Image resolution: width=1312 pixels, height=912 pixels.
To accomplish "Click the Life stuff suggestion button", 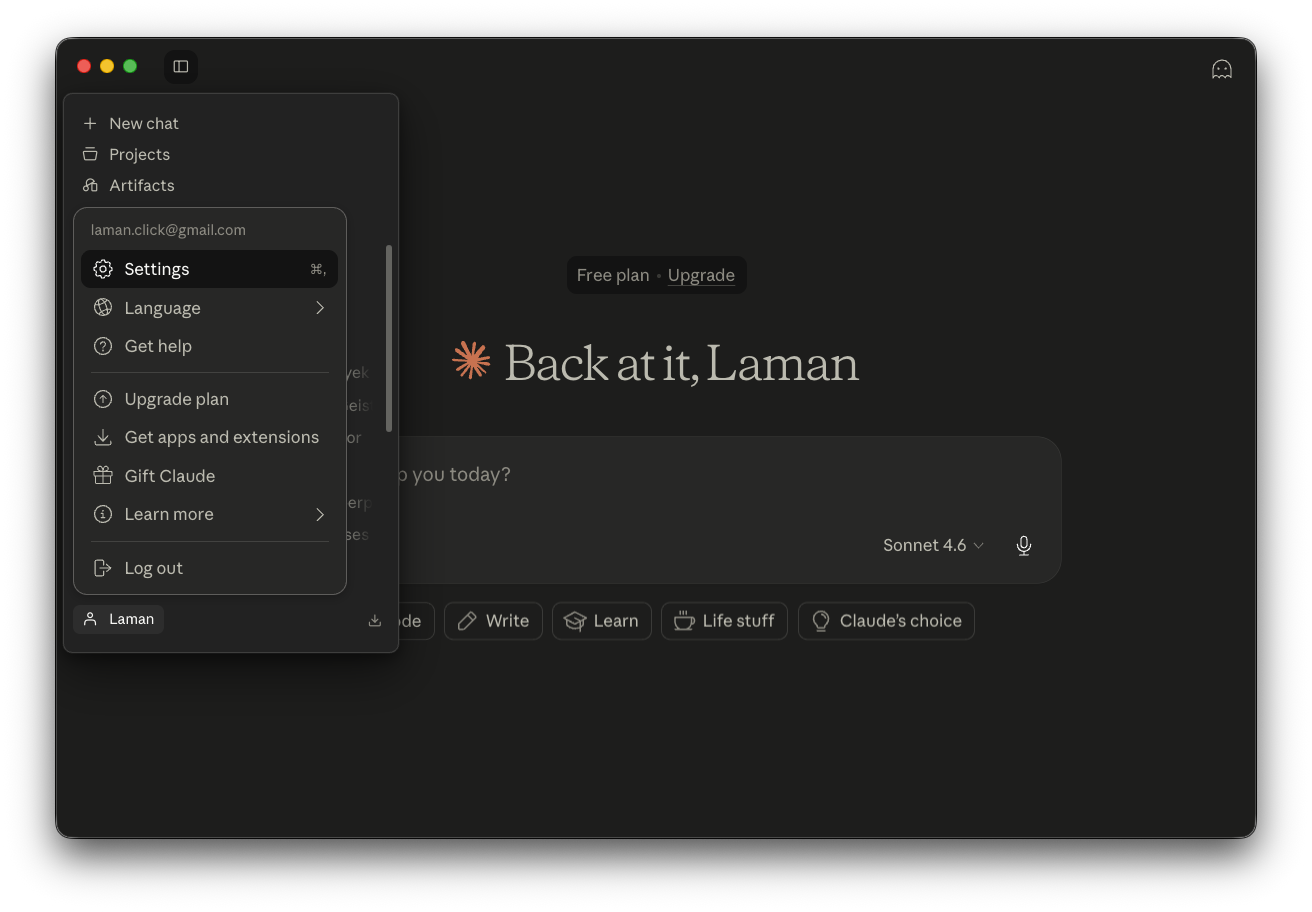I will pyautogui.click(x=725, y=621).
